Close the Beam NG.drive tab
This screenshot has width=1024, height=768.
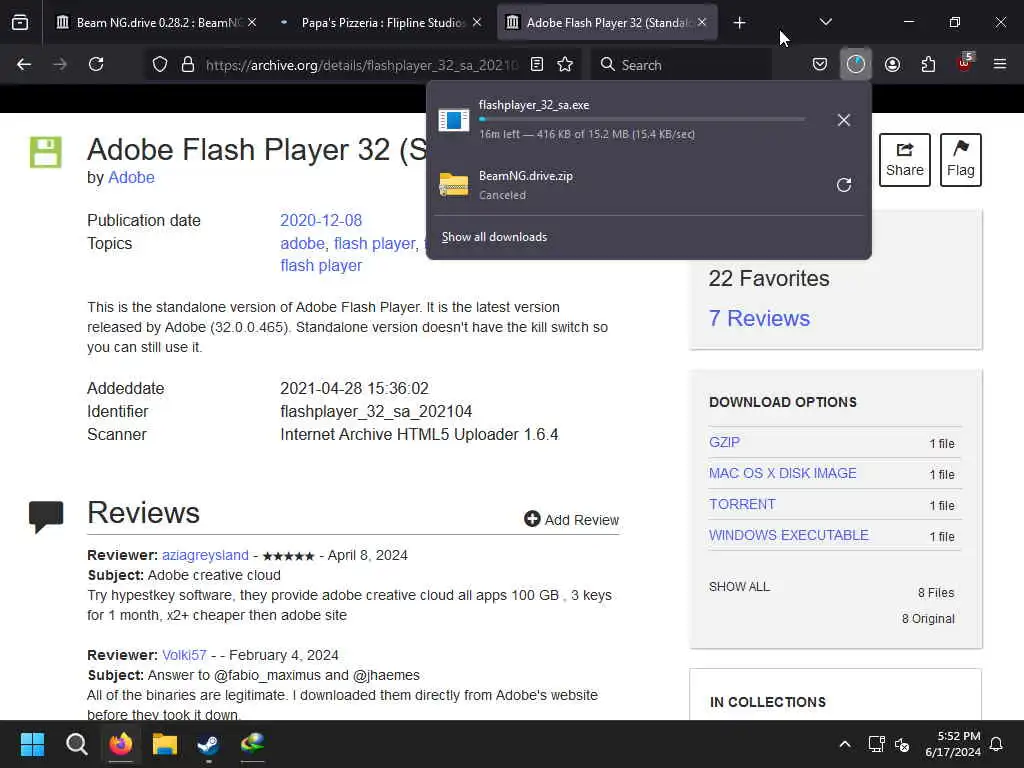tap(252, 23)
